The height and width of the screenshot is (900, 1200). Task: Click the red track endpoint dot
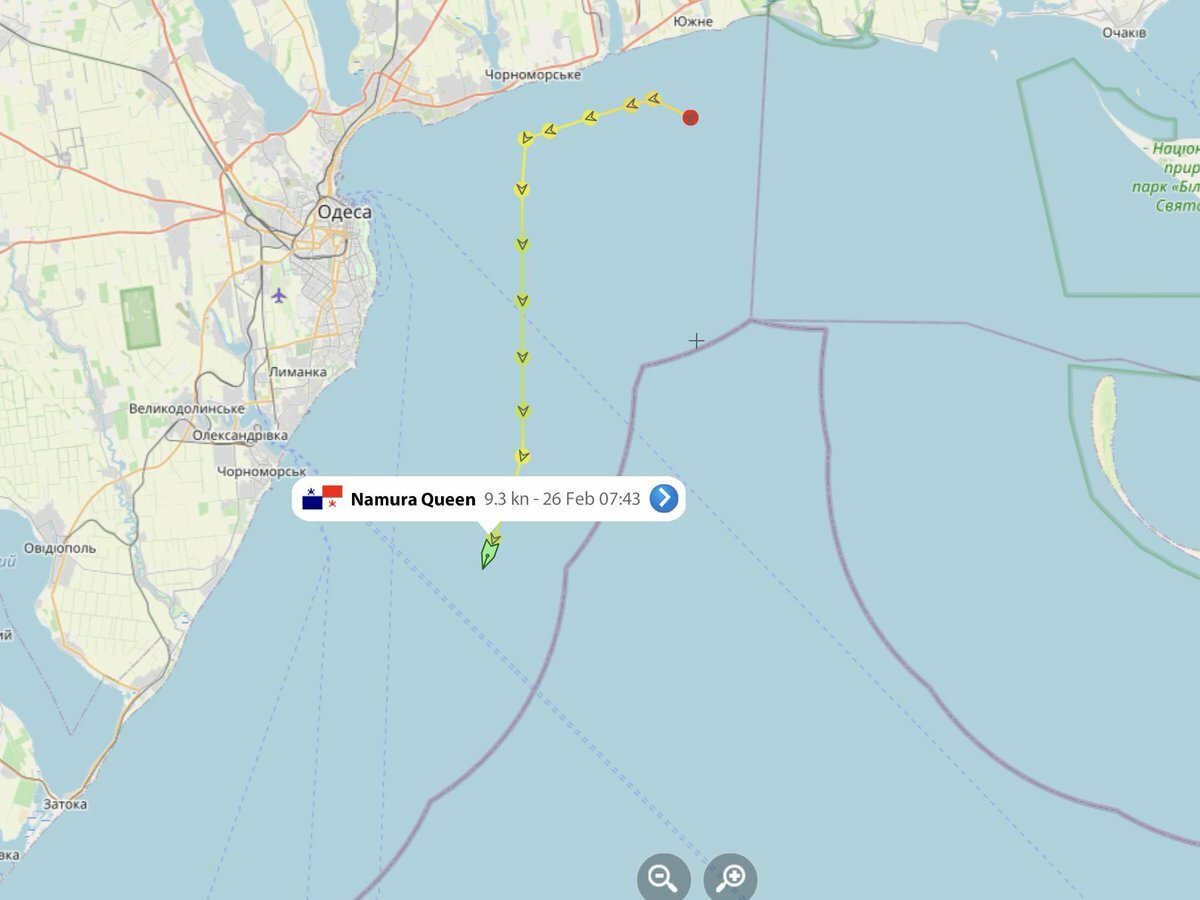point(690,118)
